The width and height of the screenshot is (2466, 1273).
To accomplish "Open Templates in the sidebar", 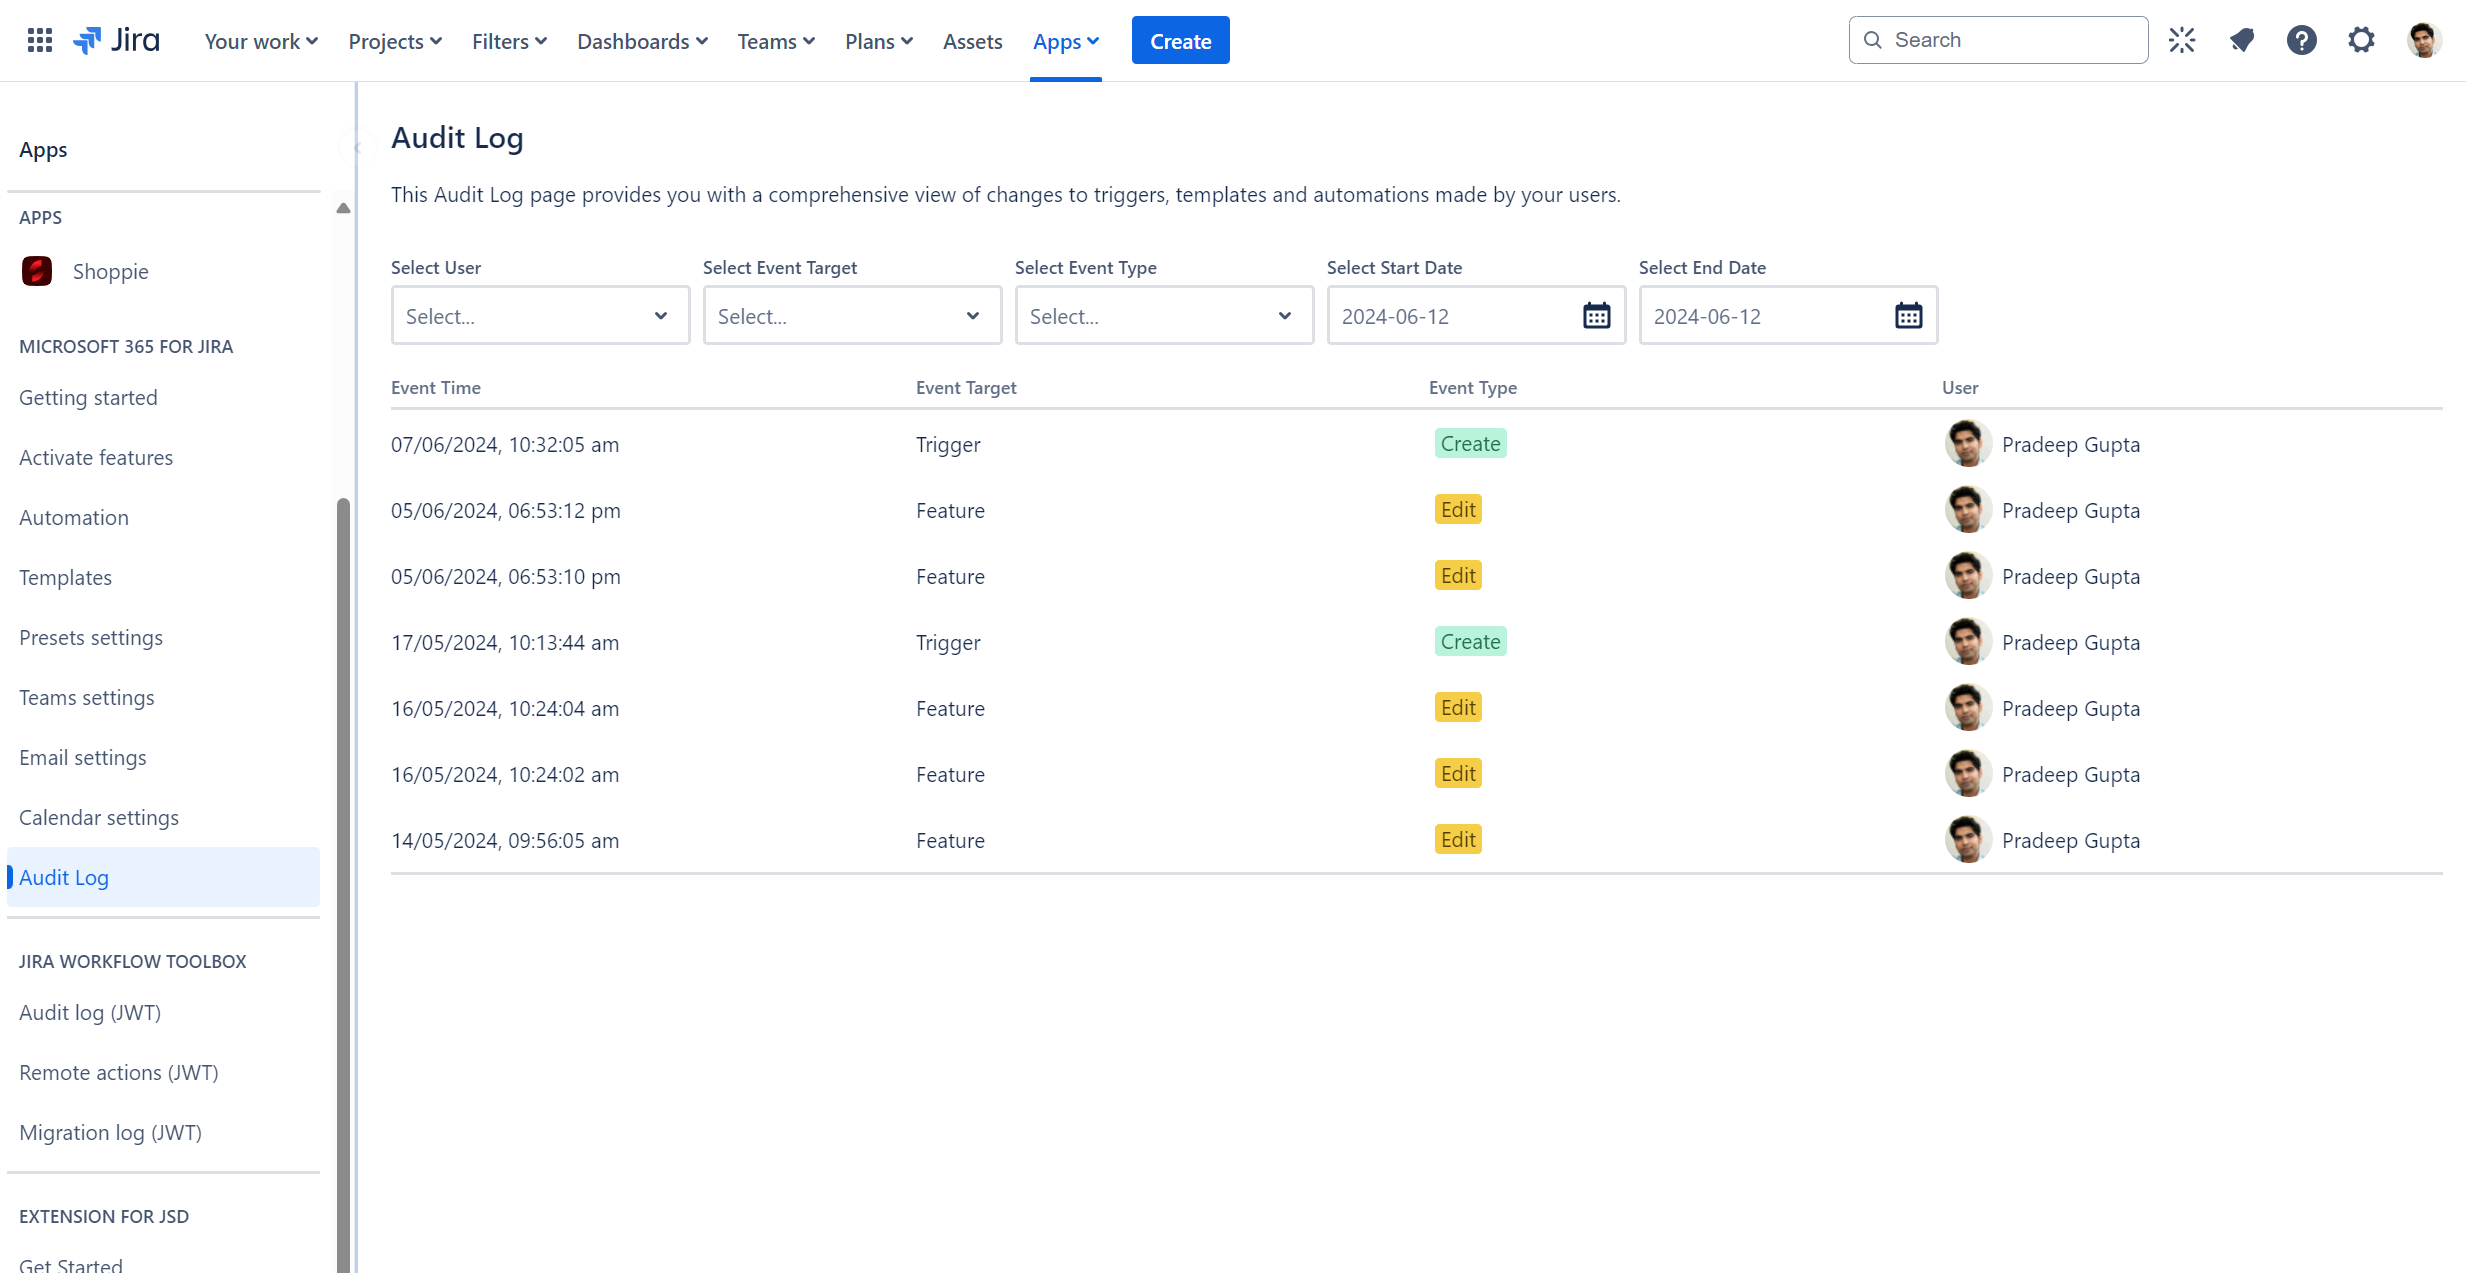I will [66, 577].
